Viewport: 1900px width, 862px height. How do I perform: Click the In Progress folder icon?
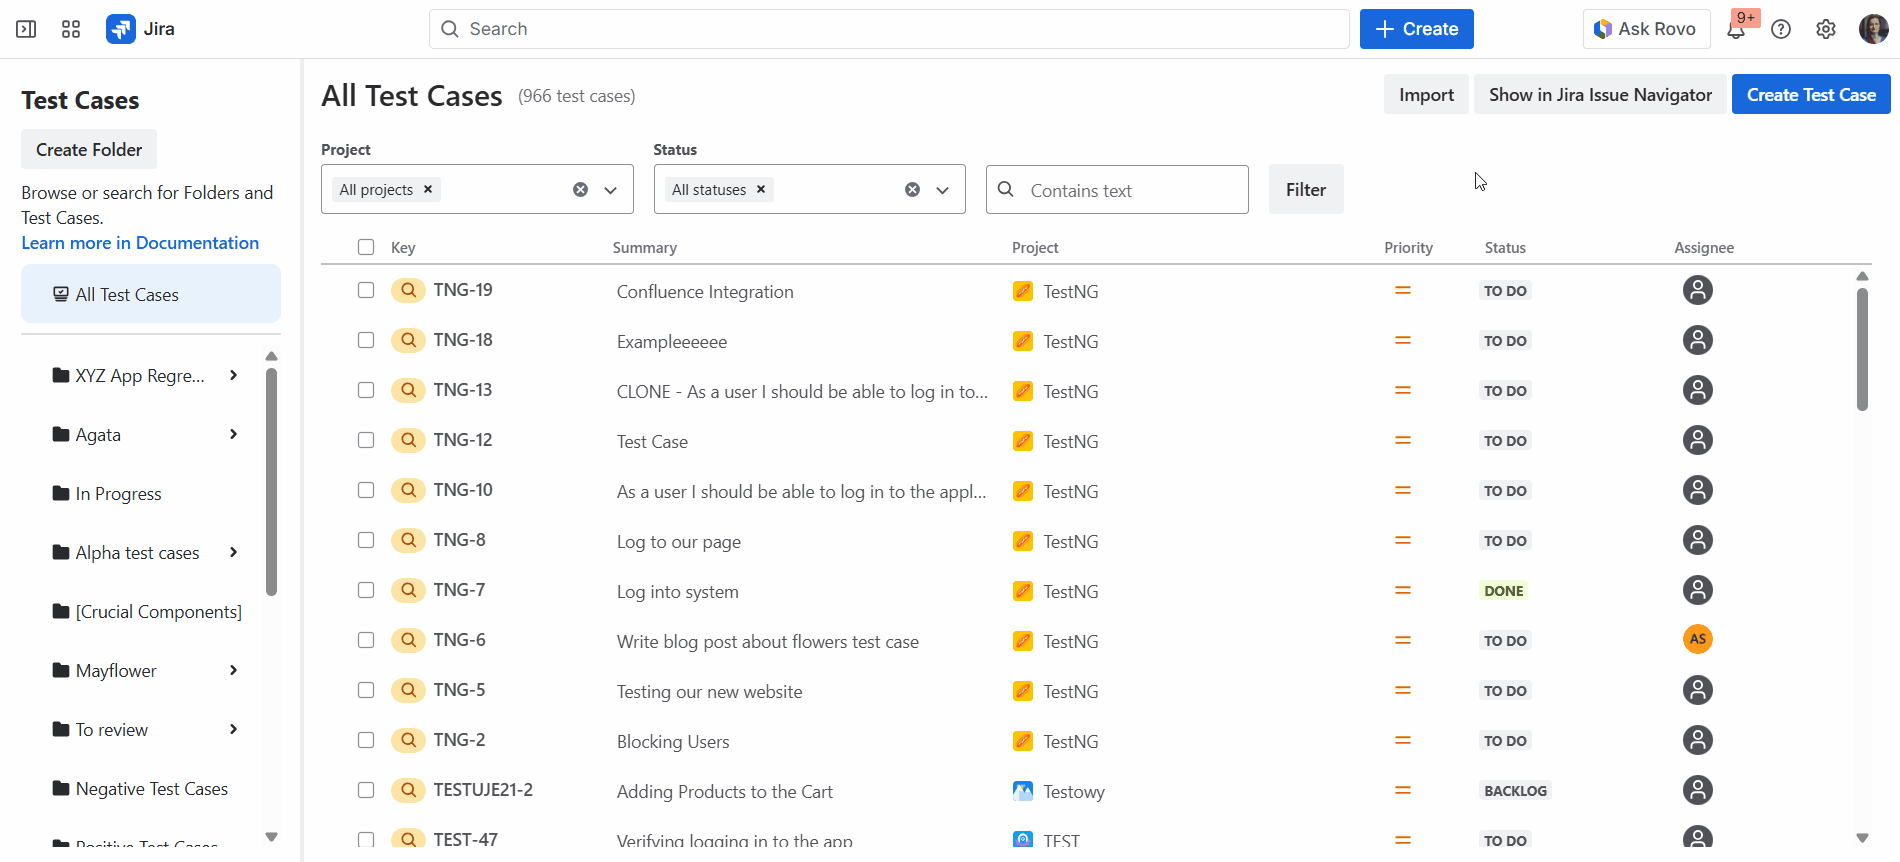61,493
